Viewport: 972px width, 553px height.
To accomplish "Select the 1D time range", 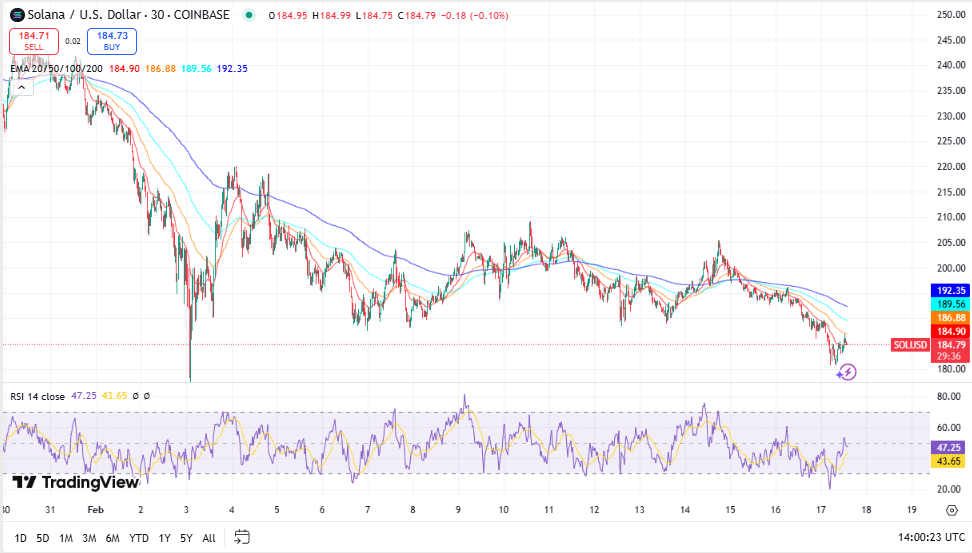I will [x=20, y=538].
